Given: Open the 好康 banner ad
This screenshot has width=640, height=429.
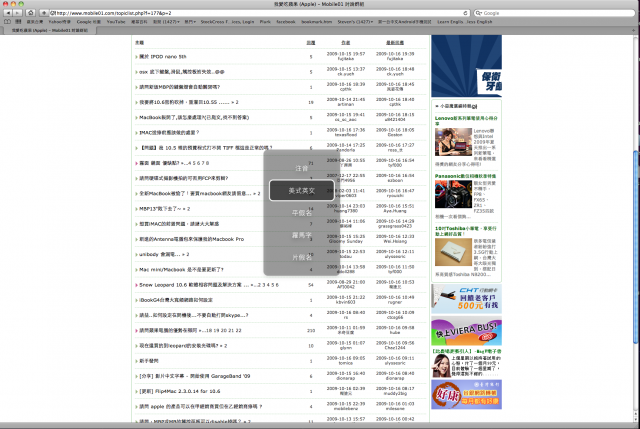Looking at the screenshot, I should pos(467,394).
